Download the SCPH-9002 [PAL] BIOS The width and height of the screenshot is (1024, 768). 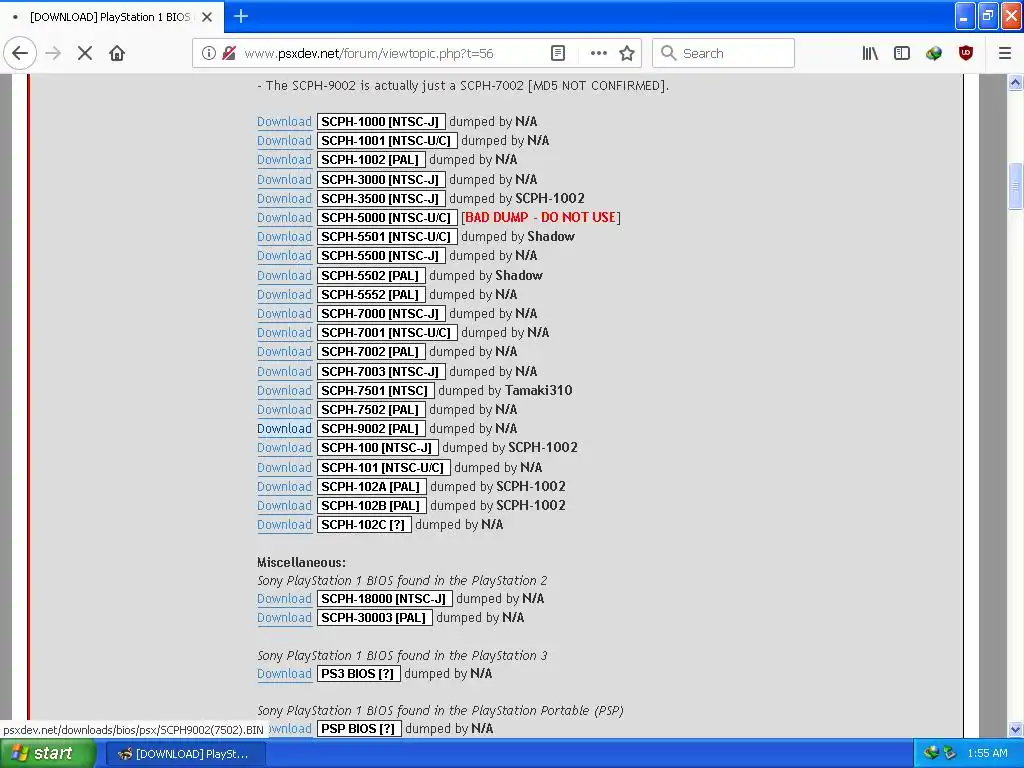point(284,428)
